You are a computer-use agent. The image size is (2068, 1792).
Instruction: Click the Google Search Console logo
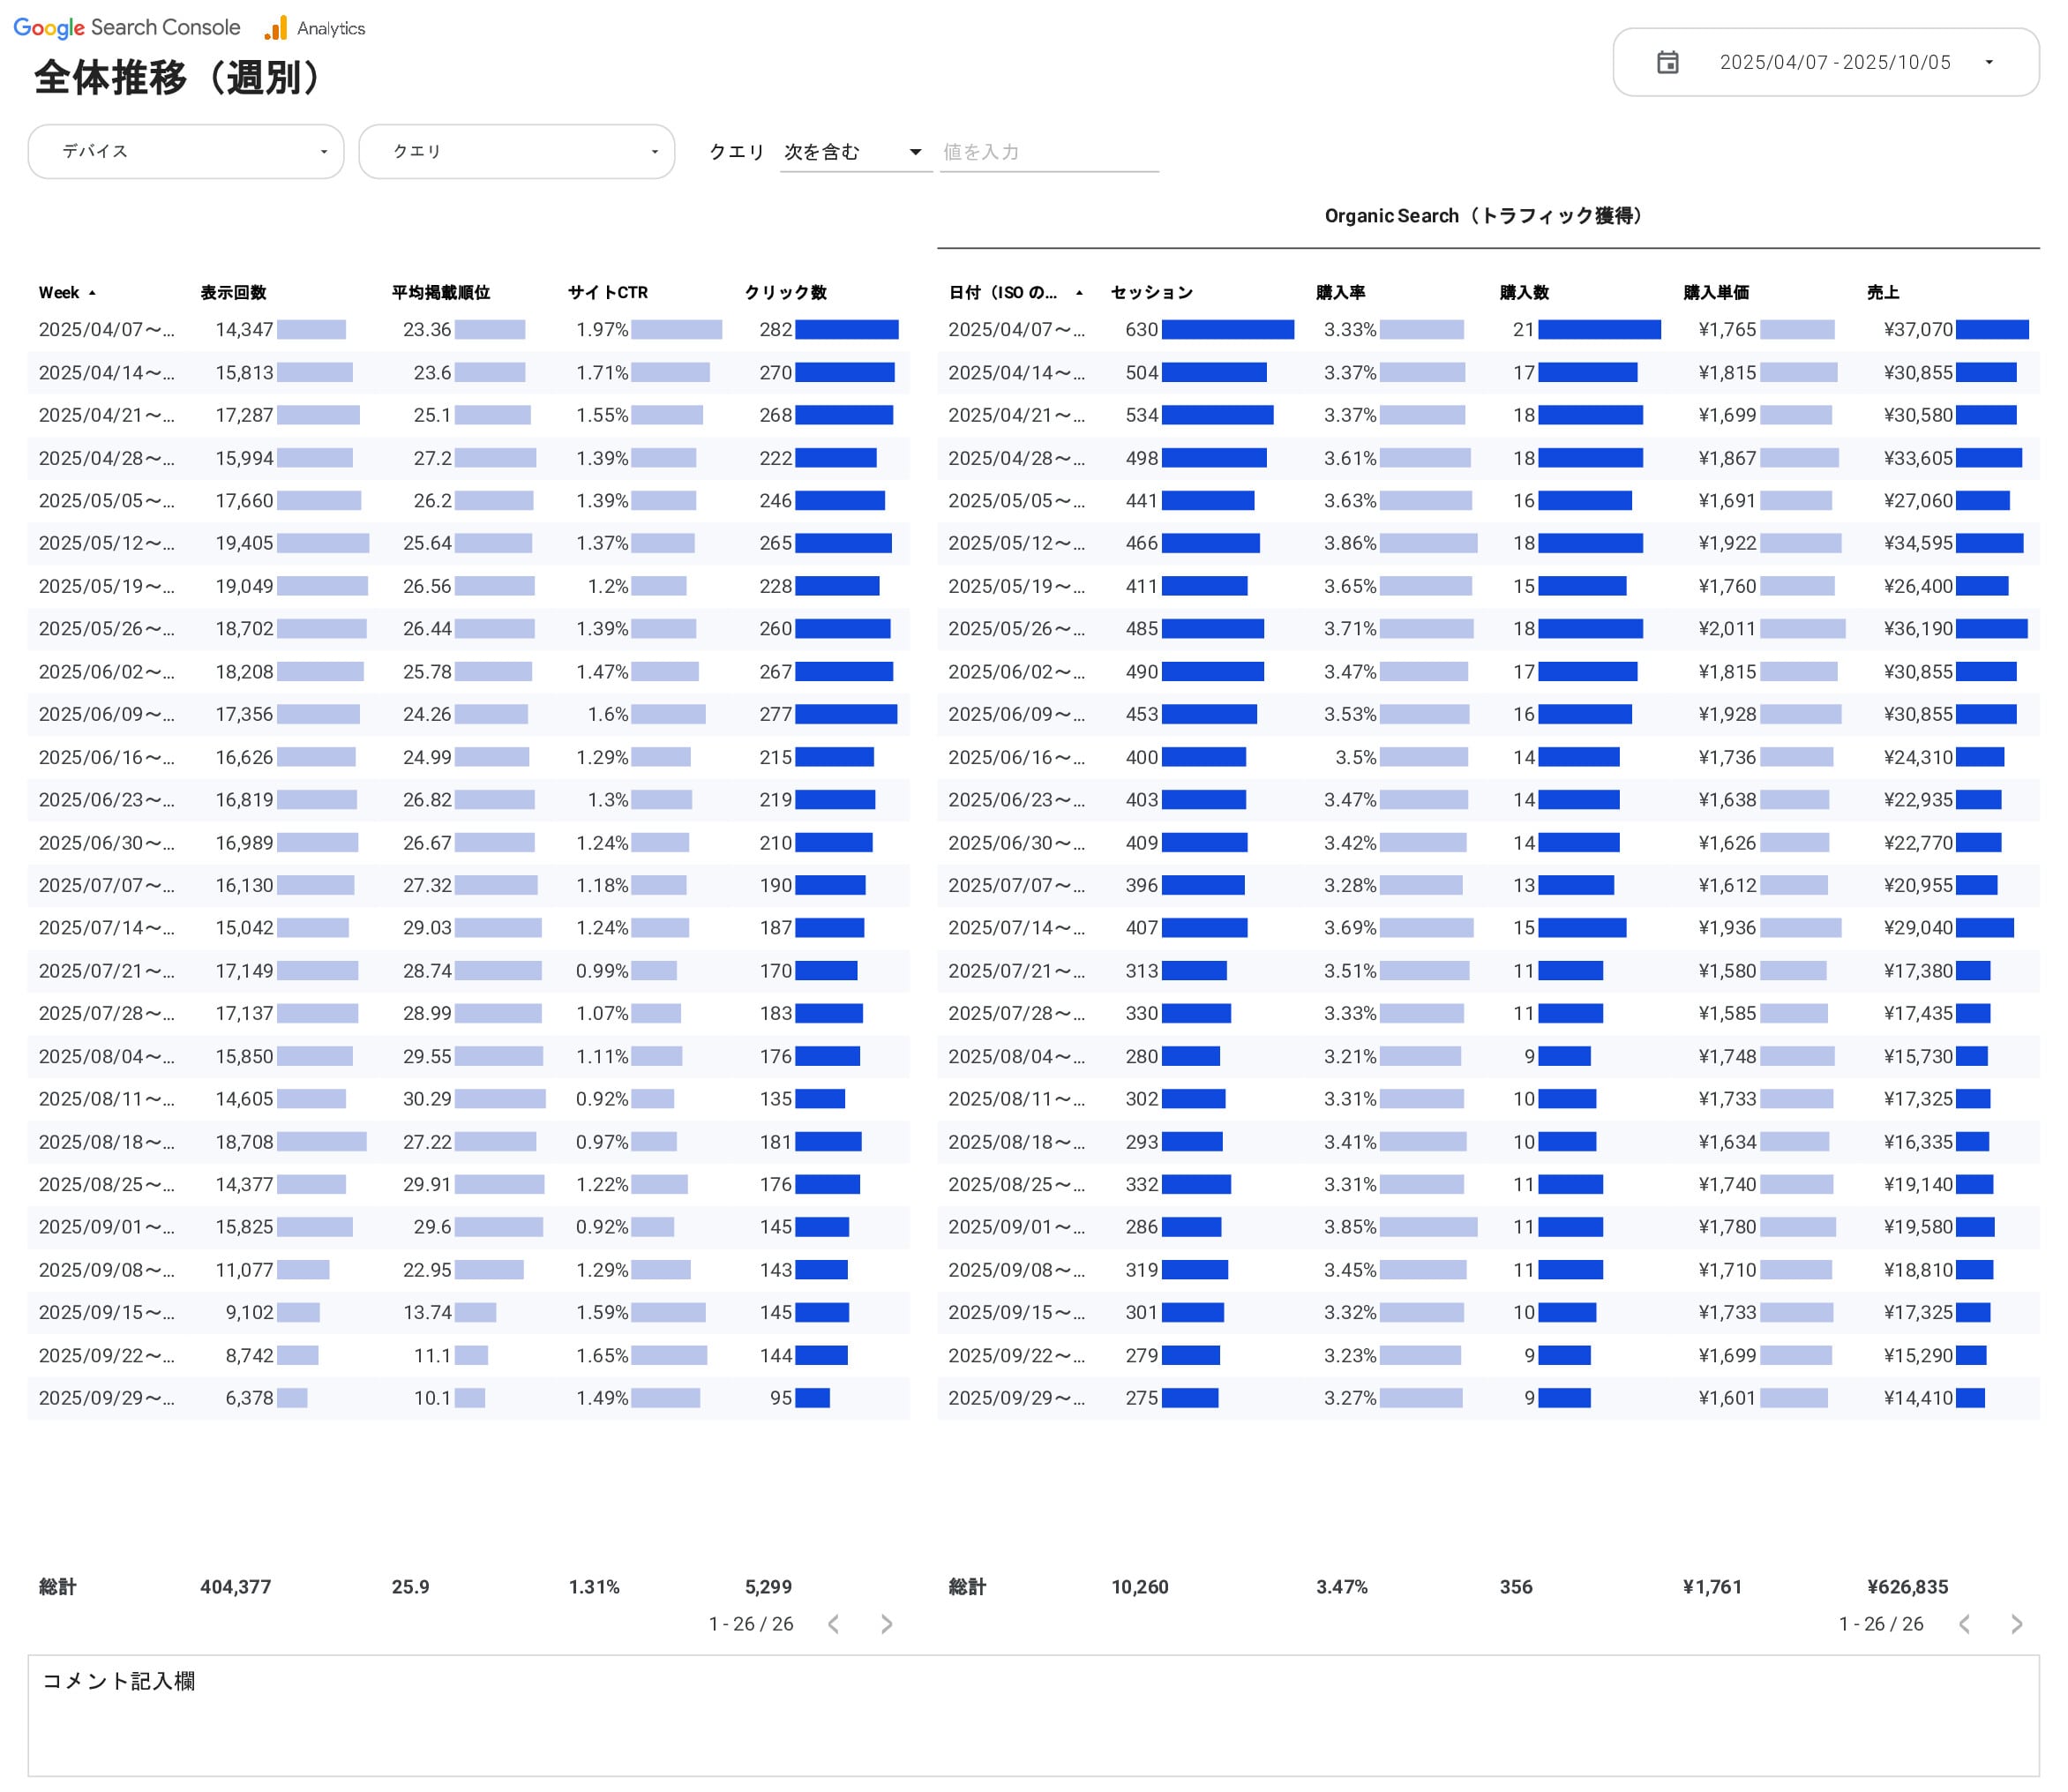(x=127, y=28)
